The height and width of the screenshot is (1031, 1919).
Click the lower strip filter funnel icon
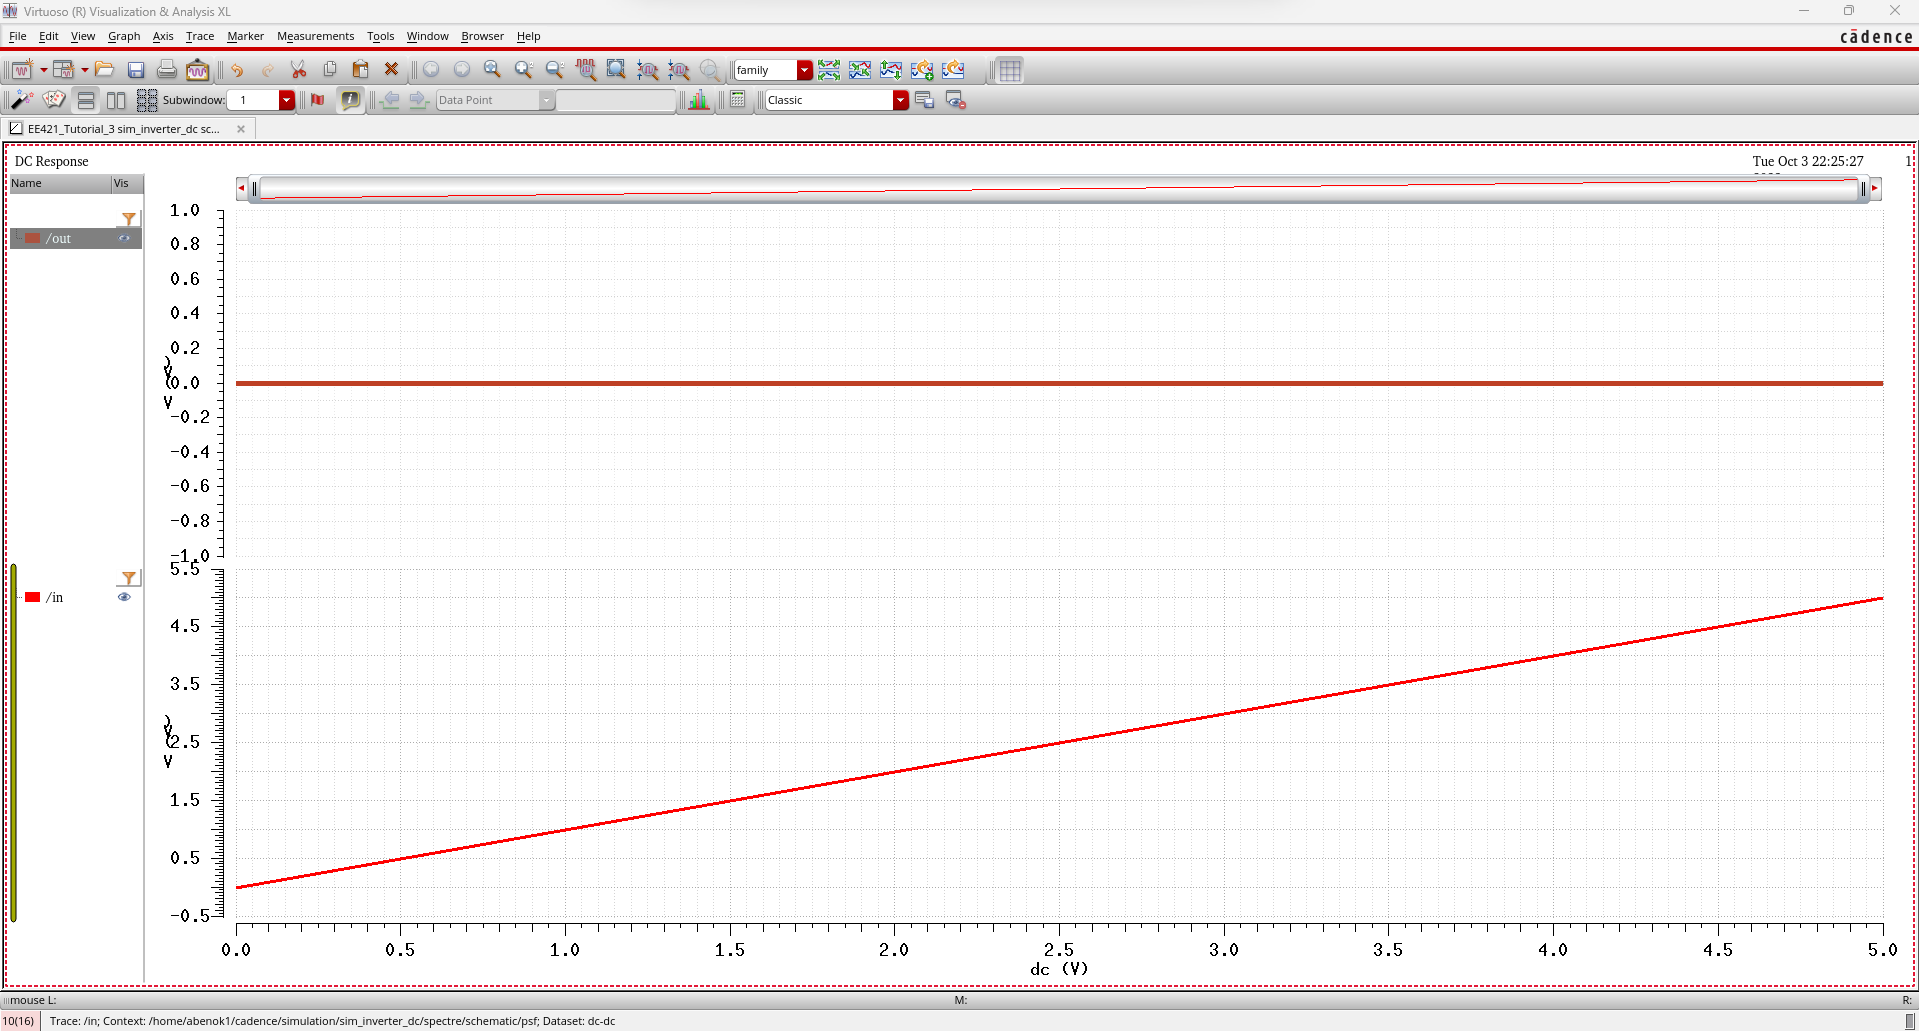[129, 578]
